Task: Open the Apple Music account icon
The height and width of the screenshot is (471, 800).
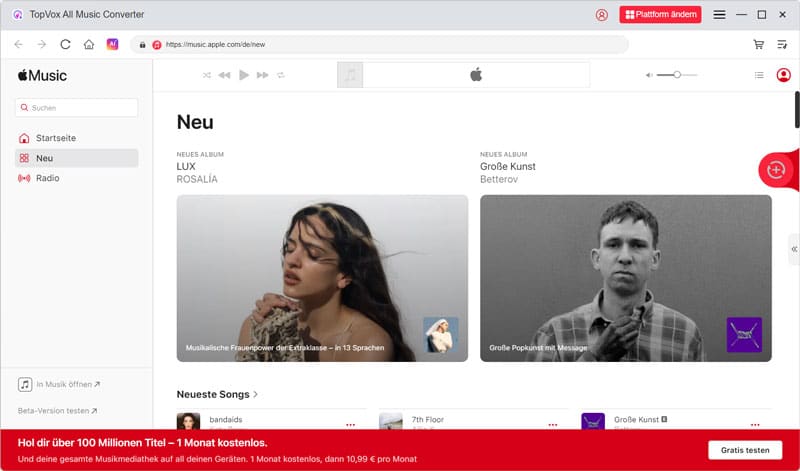Action: tap(784, 75)
